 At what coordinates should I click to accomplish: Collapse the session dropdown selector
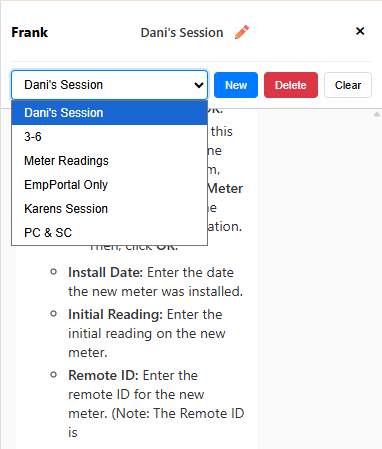click(110, 85)
